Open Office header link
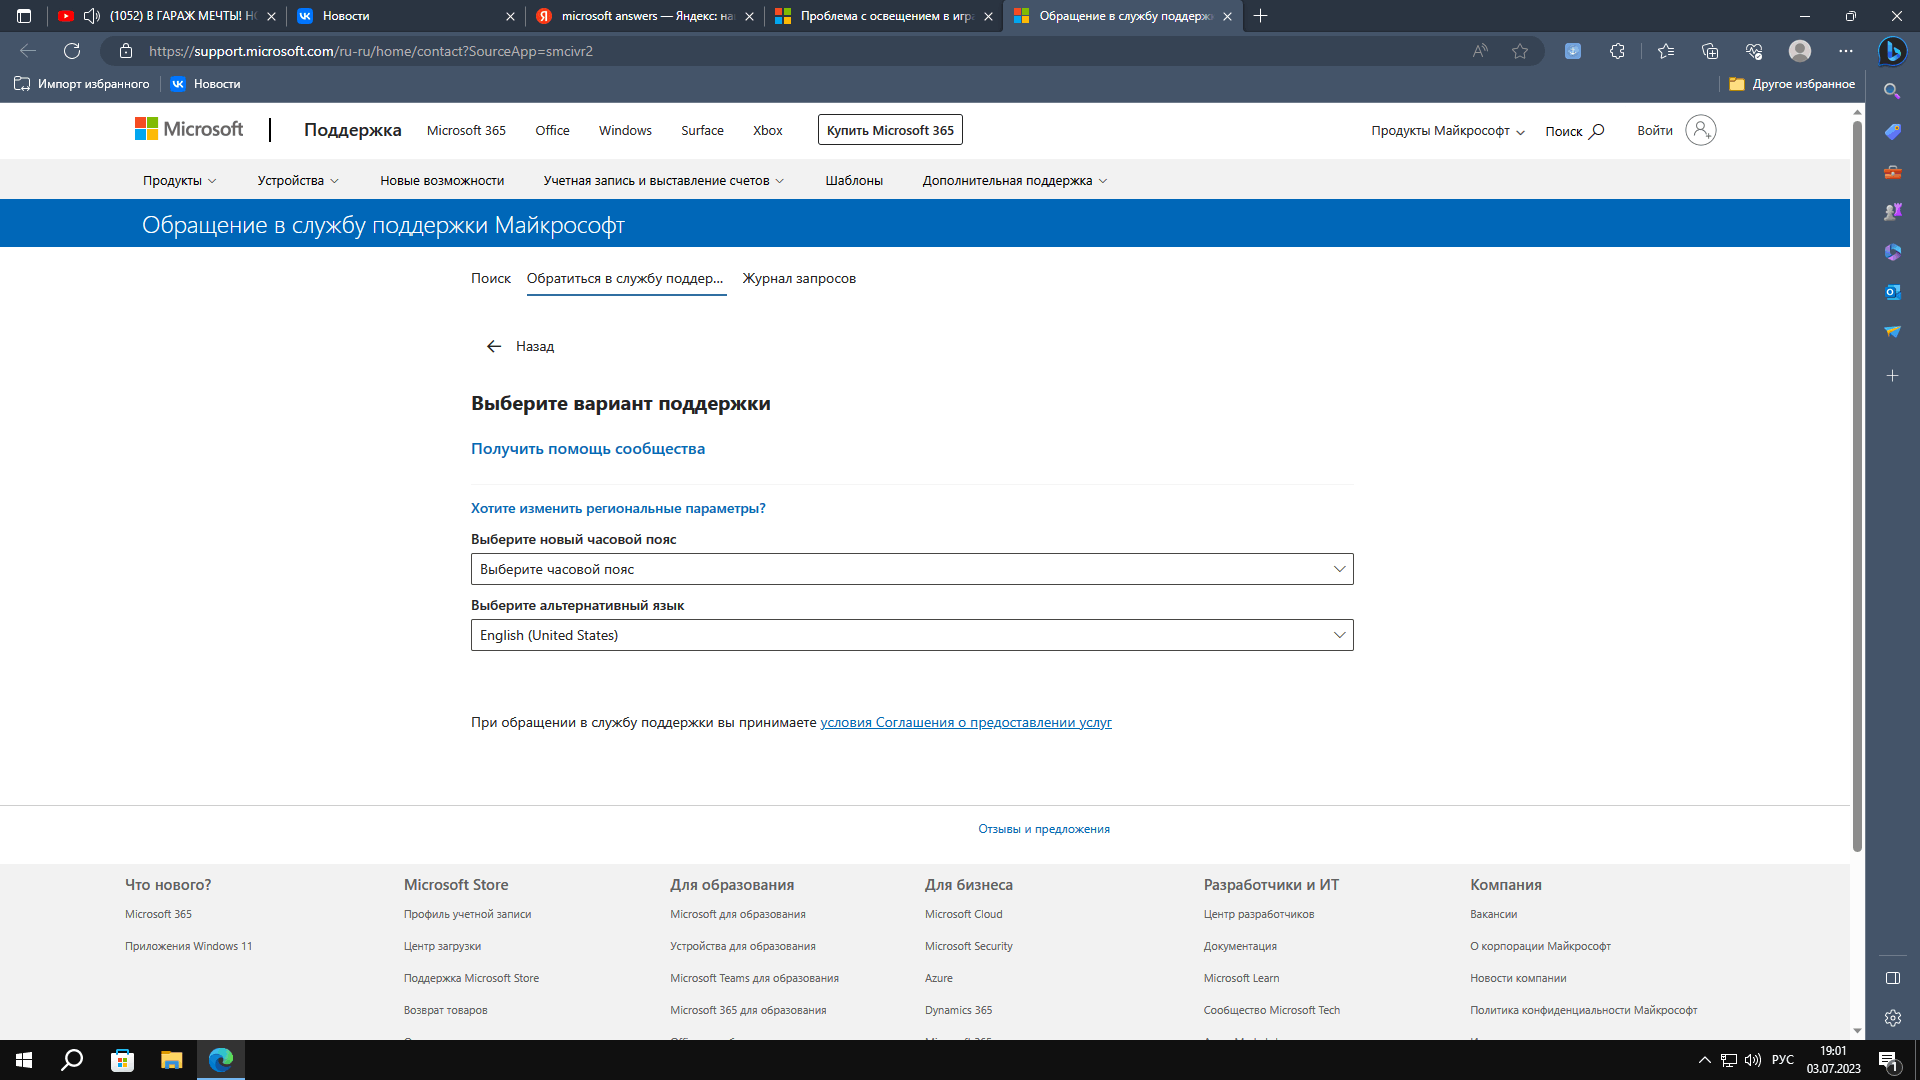This screenshot has width=1920, height=1080. [552, 131]
